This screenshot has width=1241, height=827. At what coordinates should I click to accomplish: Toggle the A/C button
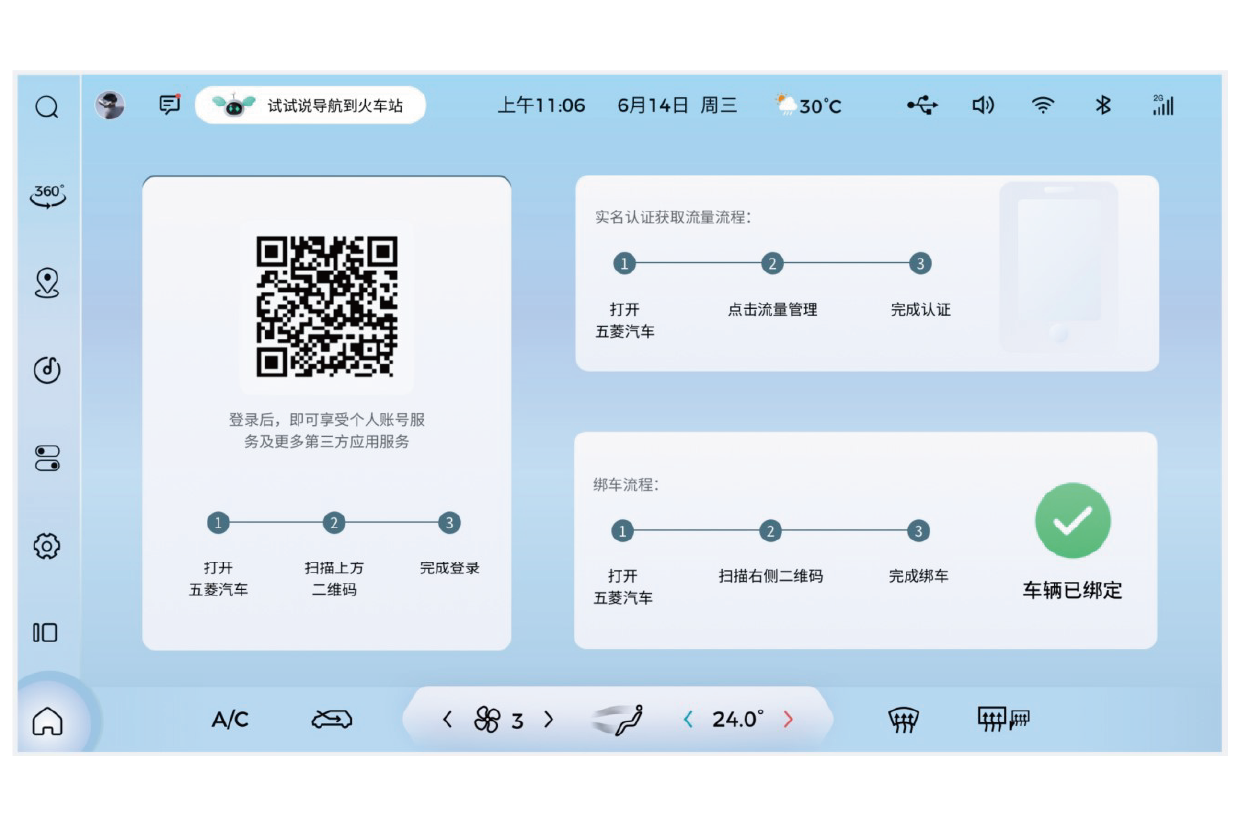(x=230, y=719)
